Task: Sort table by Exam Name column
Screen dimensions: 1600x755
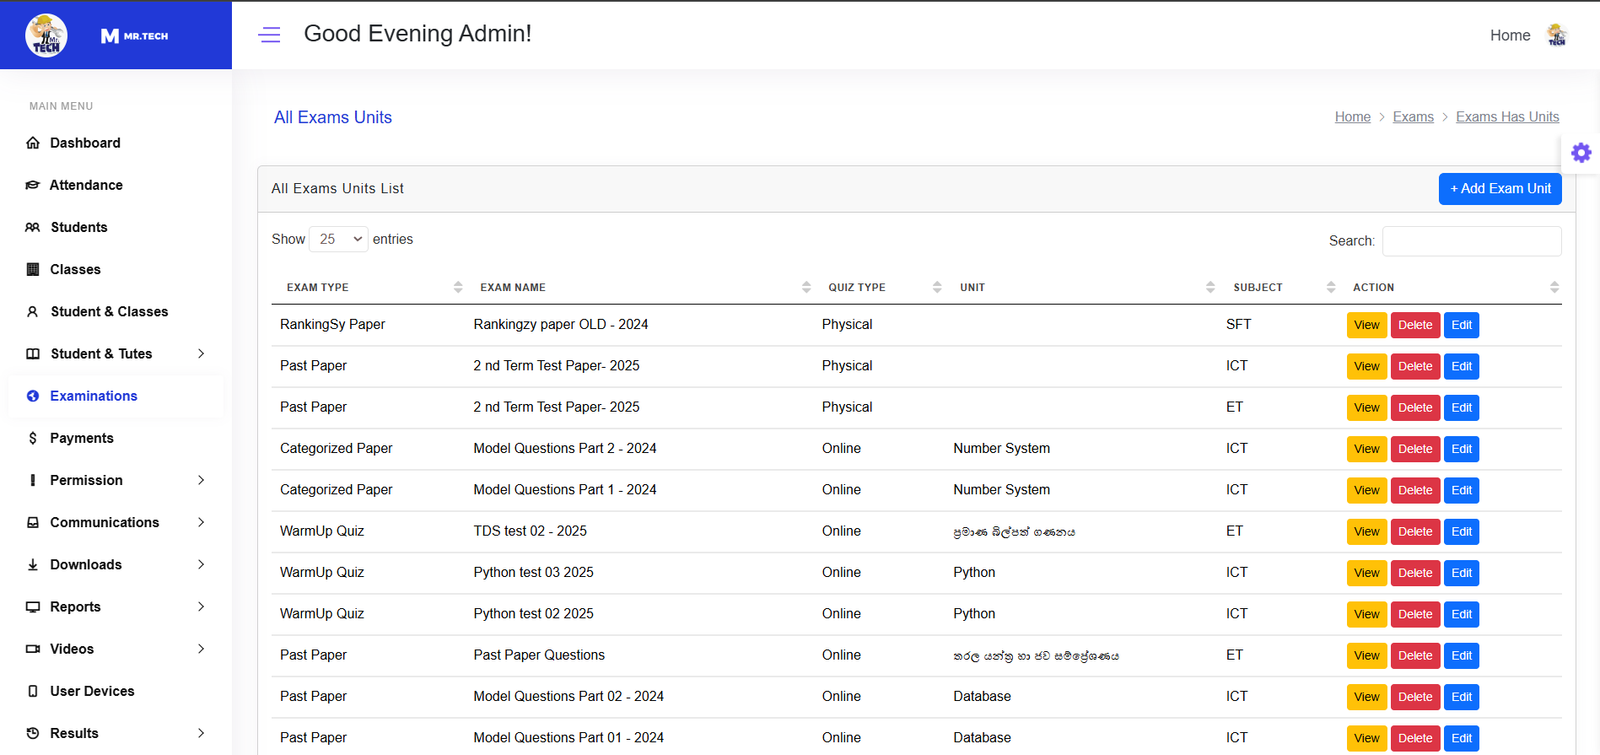Action: [513, 287]
